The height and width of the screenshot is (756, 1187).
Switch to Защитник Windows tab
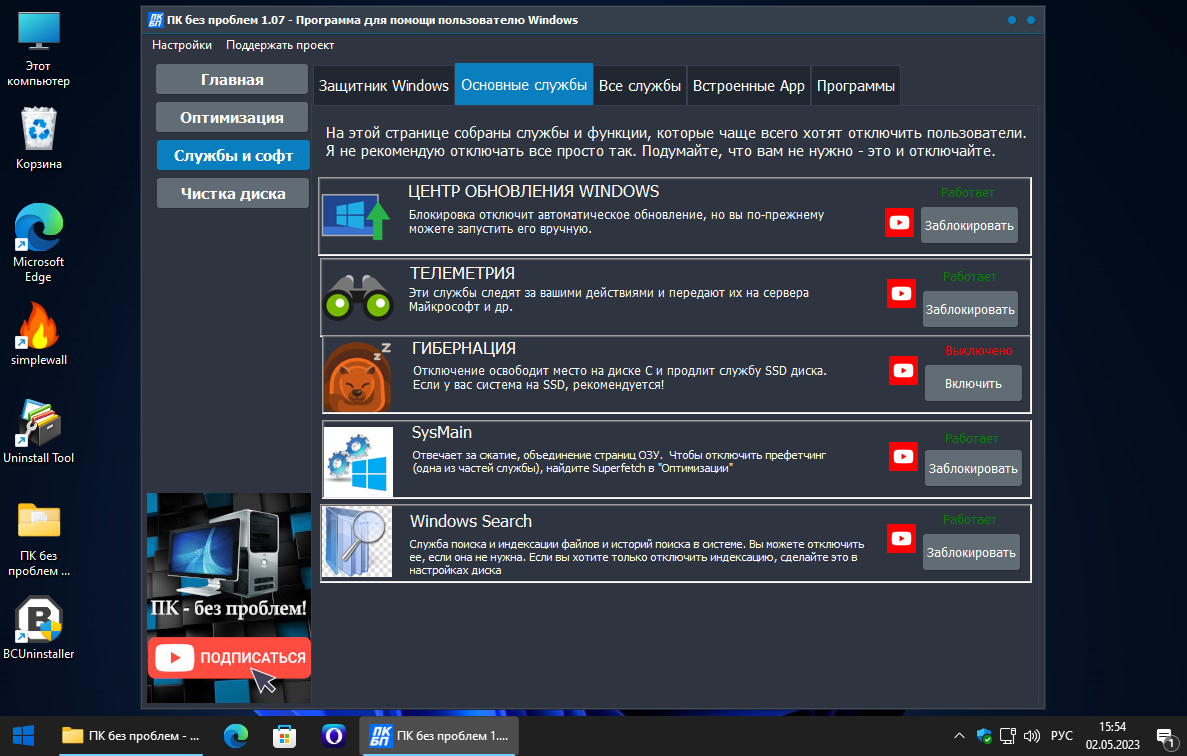coord(384,86)
